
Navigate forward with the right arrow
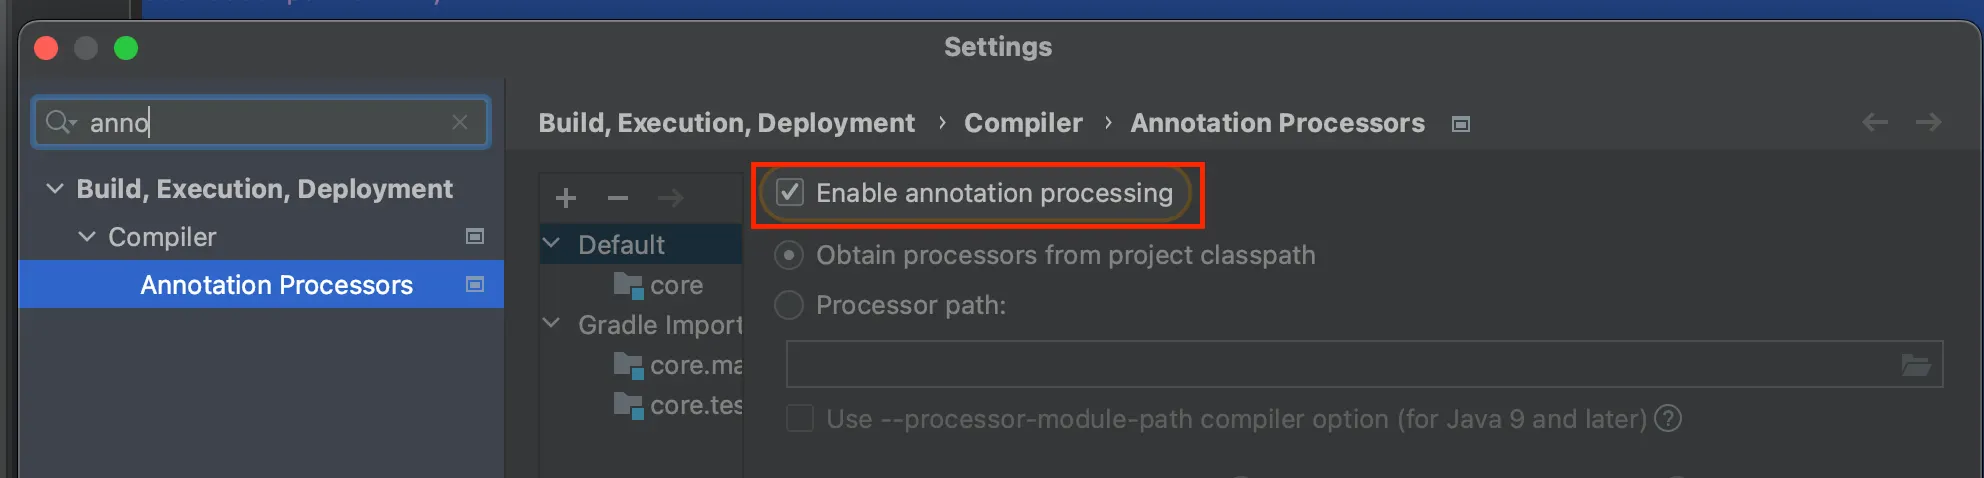1928,122
